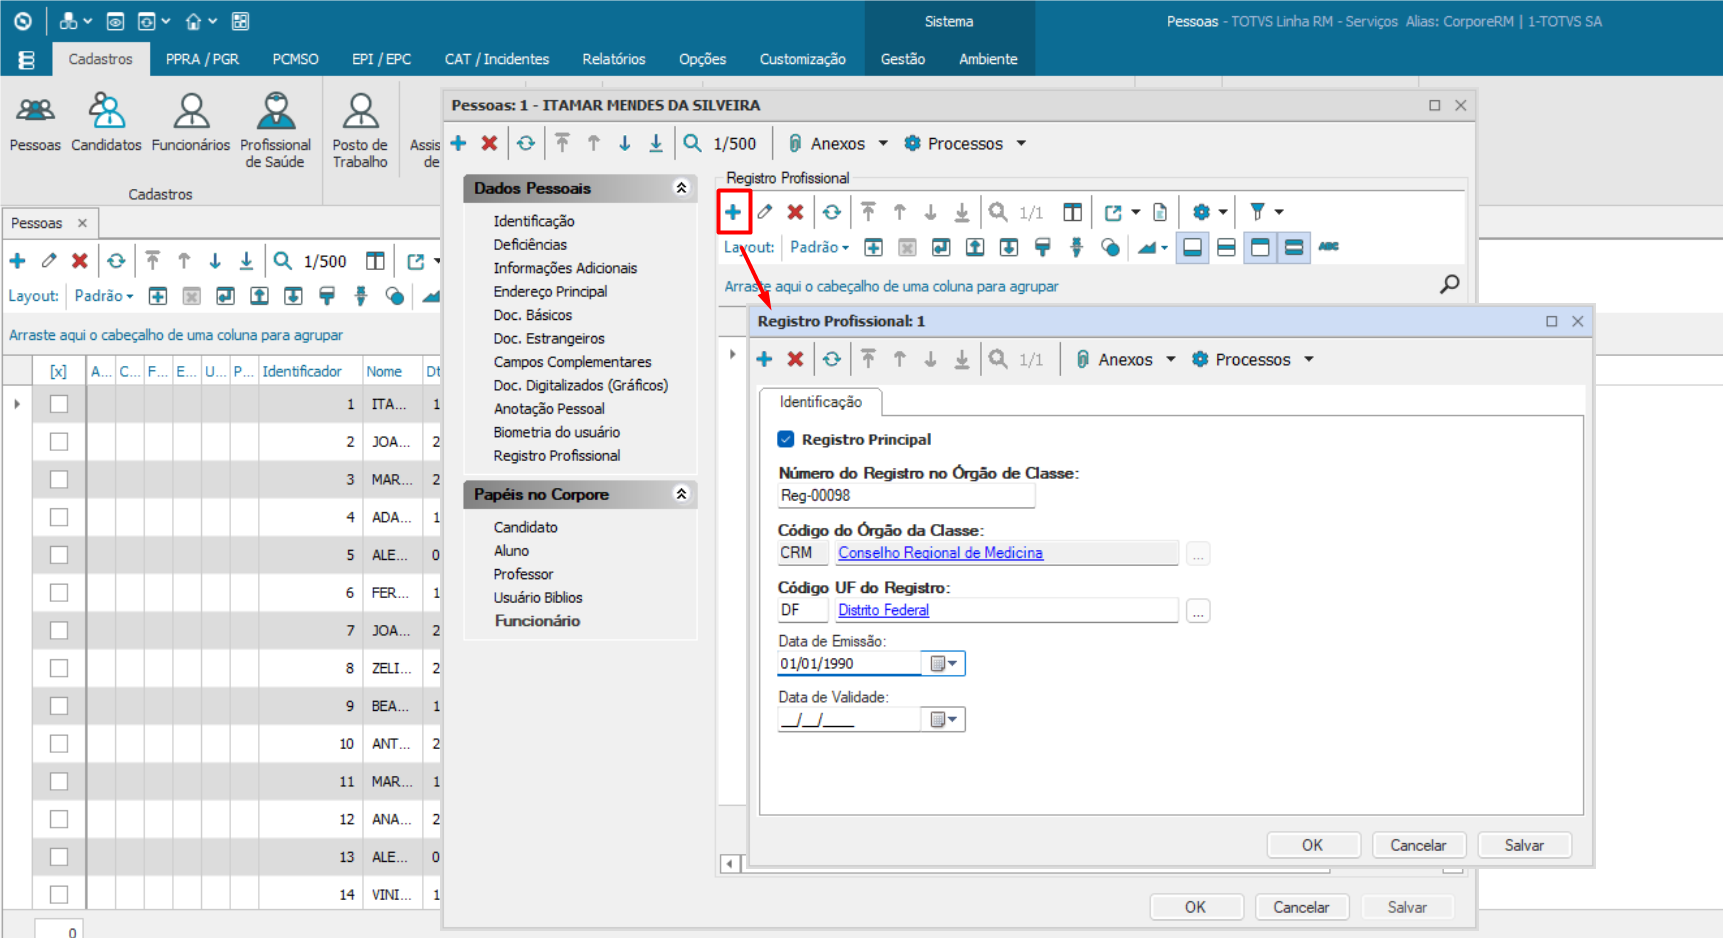The height and width of the screenshot is (938, 1723).
Task: Go to next record in Pessoas window
Action: 625,143
